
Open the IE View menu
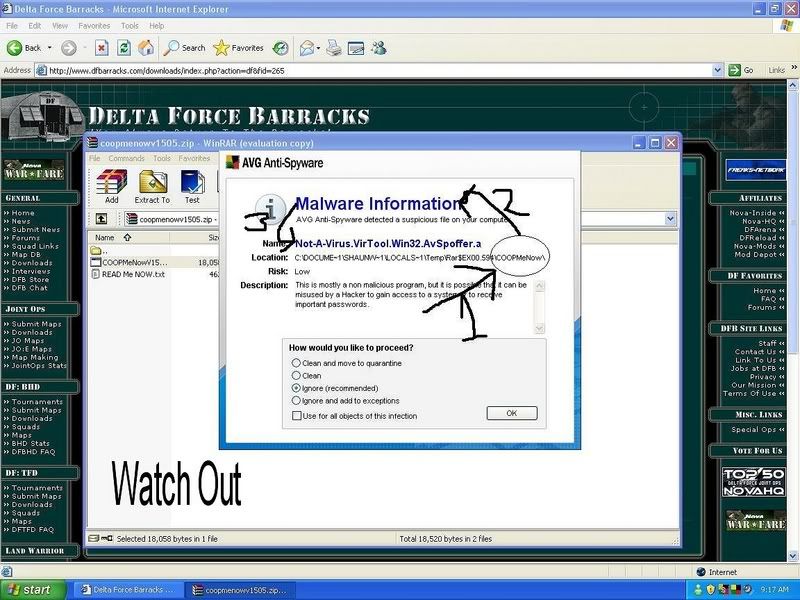(x=60, y=26)
